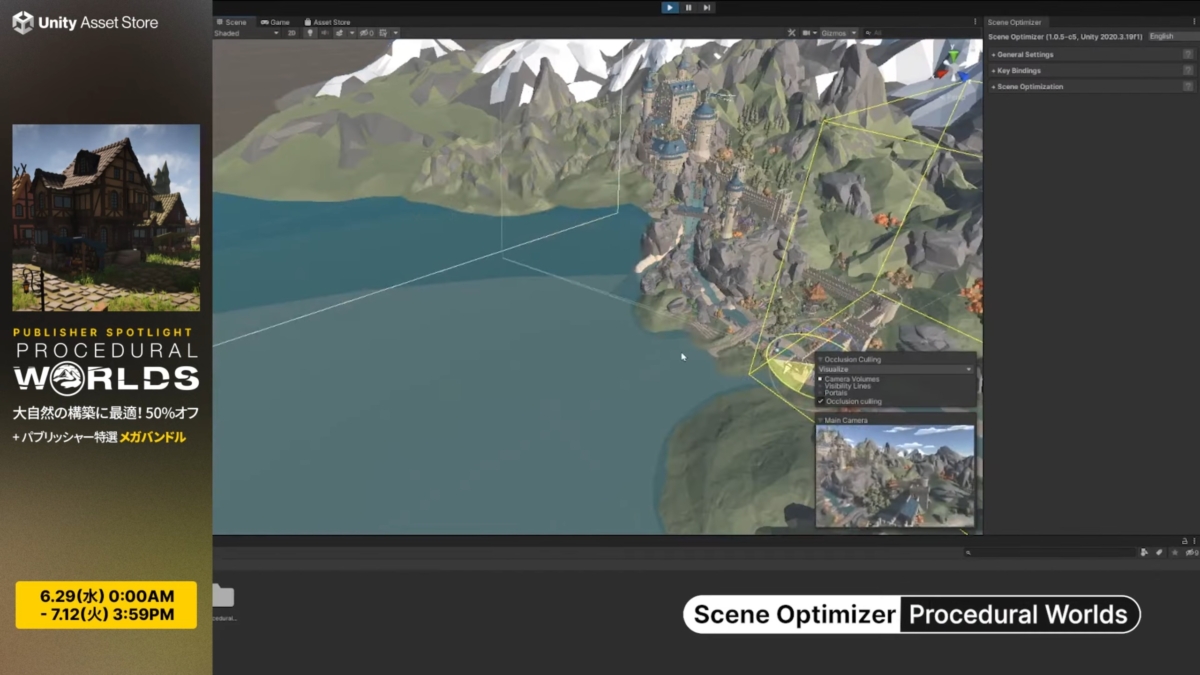Click the Unity Asset Store logo
The height and width of the screenshot is (675, 1200).
click(x=85, y=22)
